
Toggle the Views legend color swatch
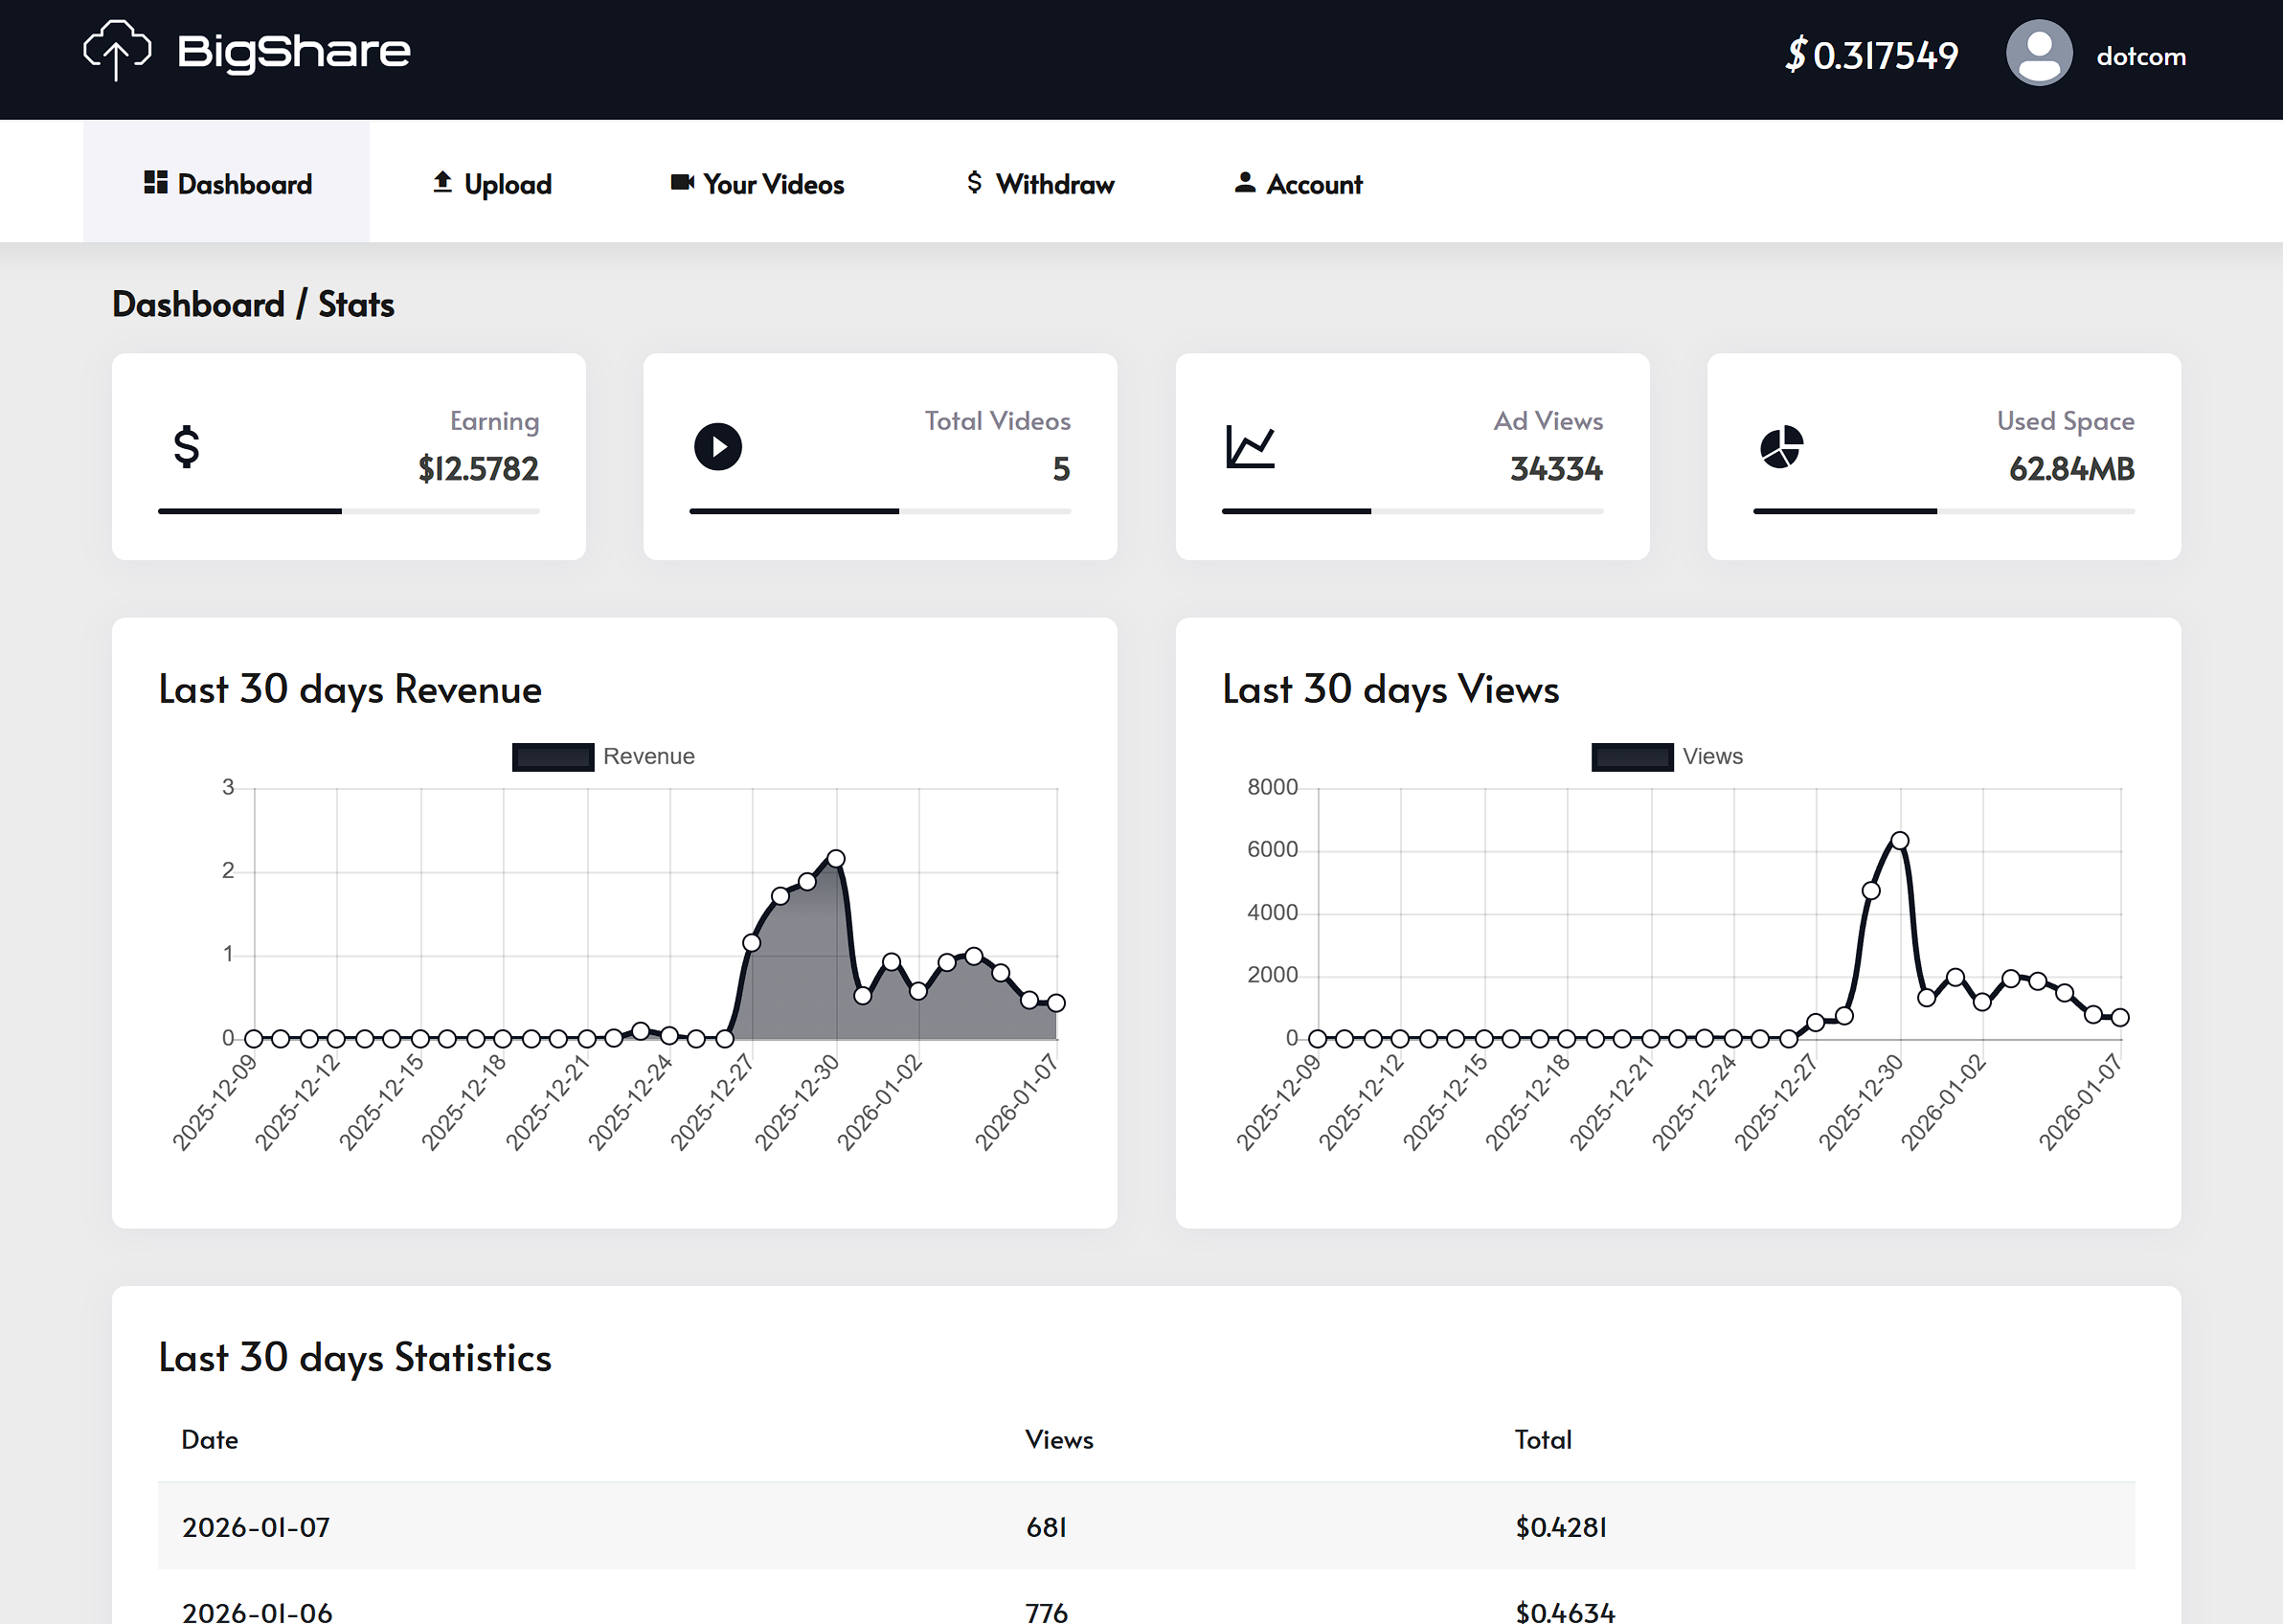[1632, 757]
